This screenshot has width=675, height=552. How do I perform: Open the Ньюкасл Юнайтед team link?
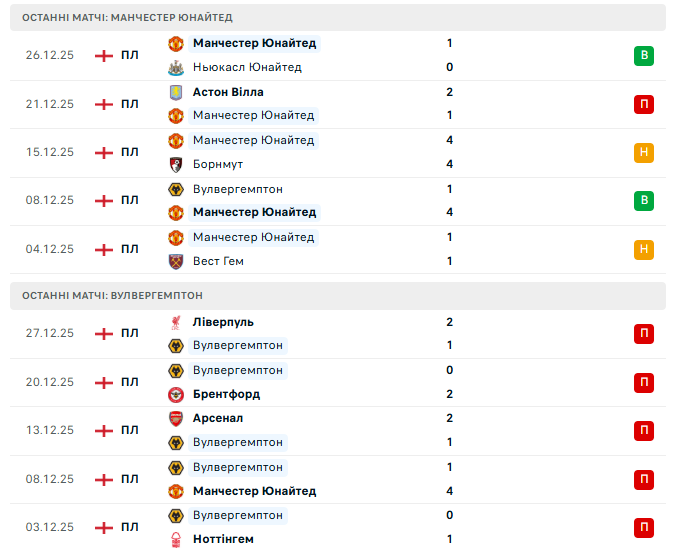[247, 68]
